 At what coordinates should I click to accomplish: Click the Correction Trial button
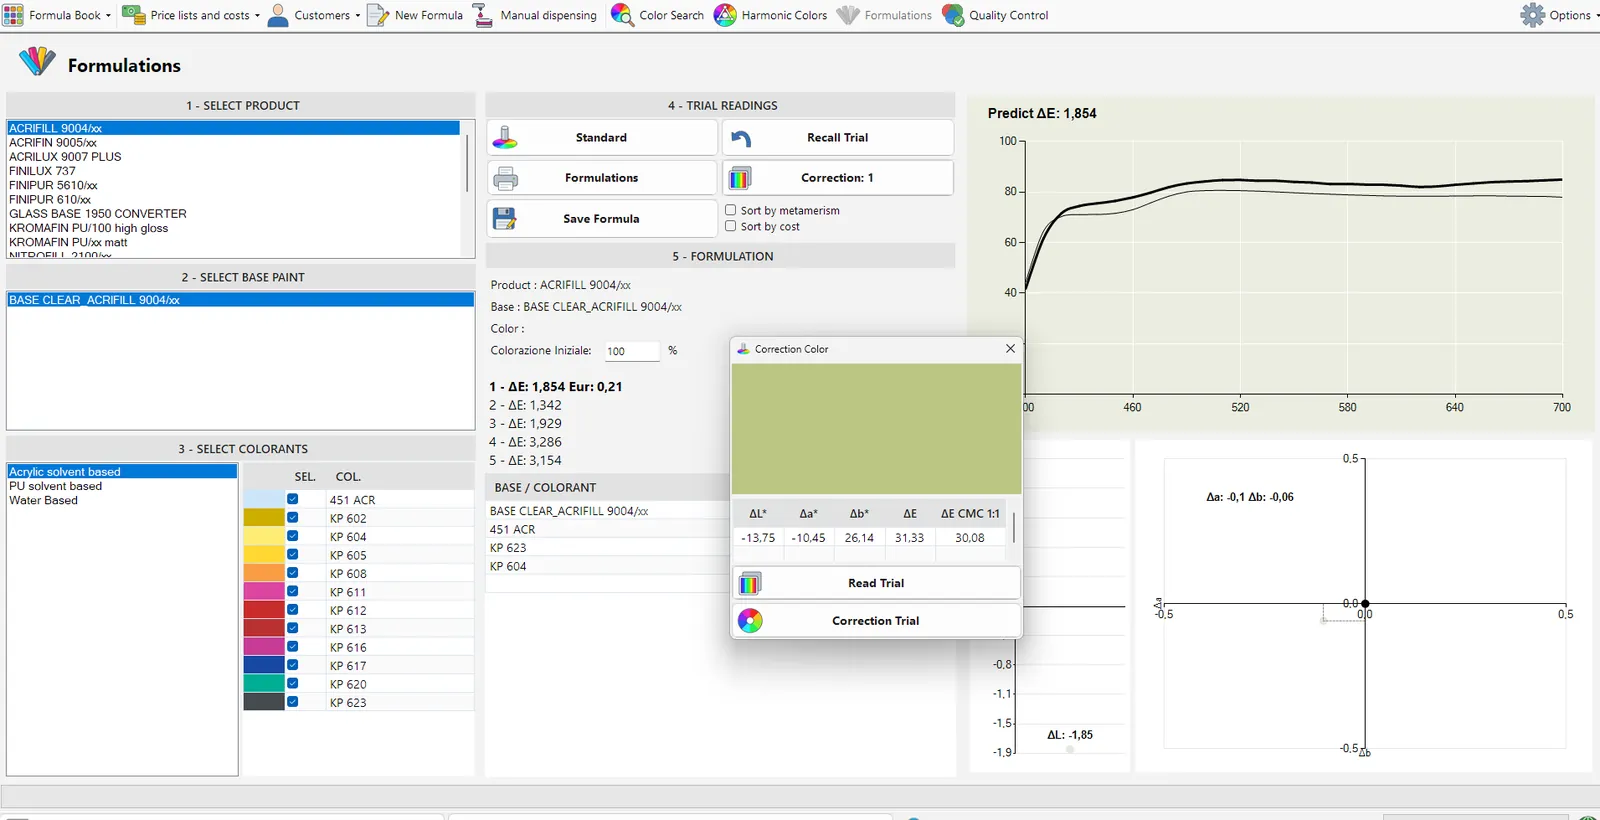tap(876, 621)
